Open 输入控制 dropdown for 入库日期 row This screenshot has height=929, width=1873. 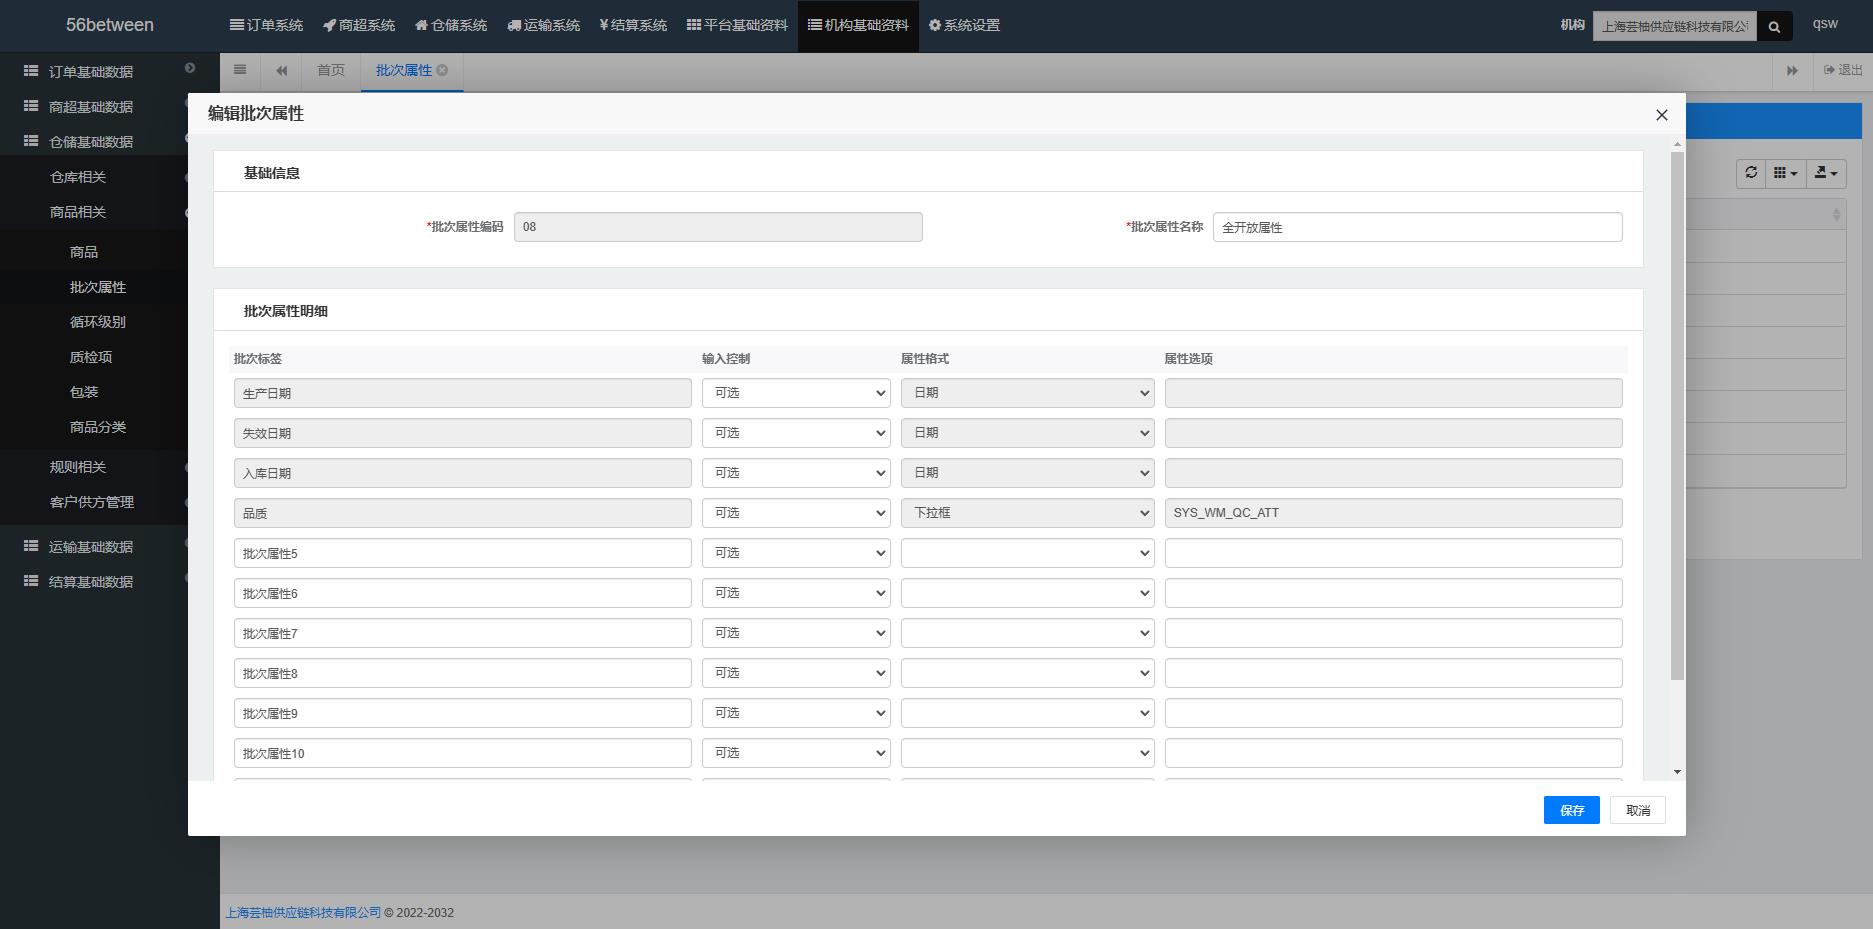coord(796,473)
